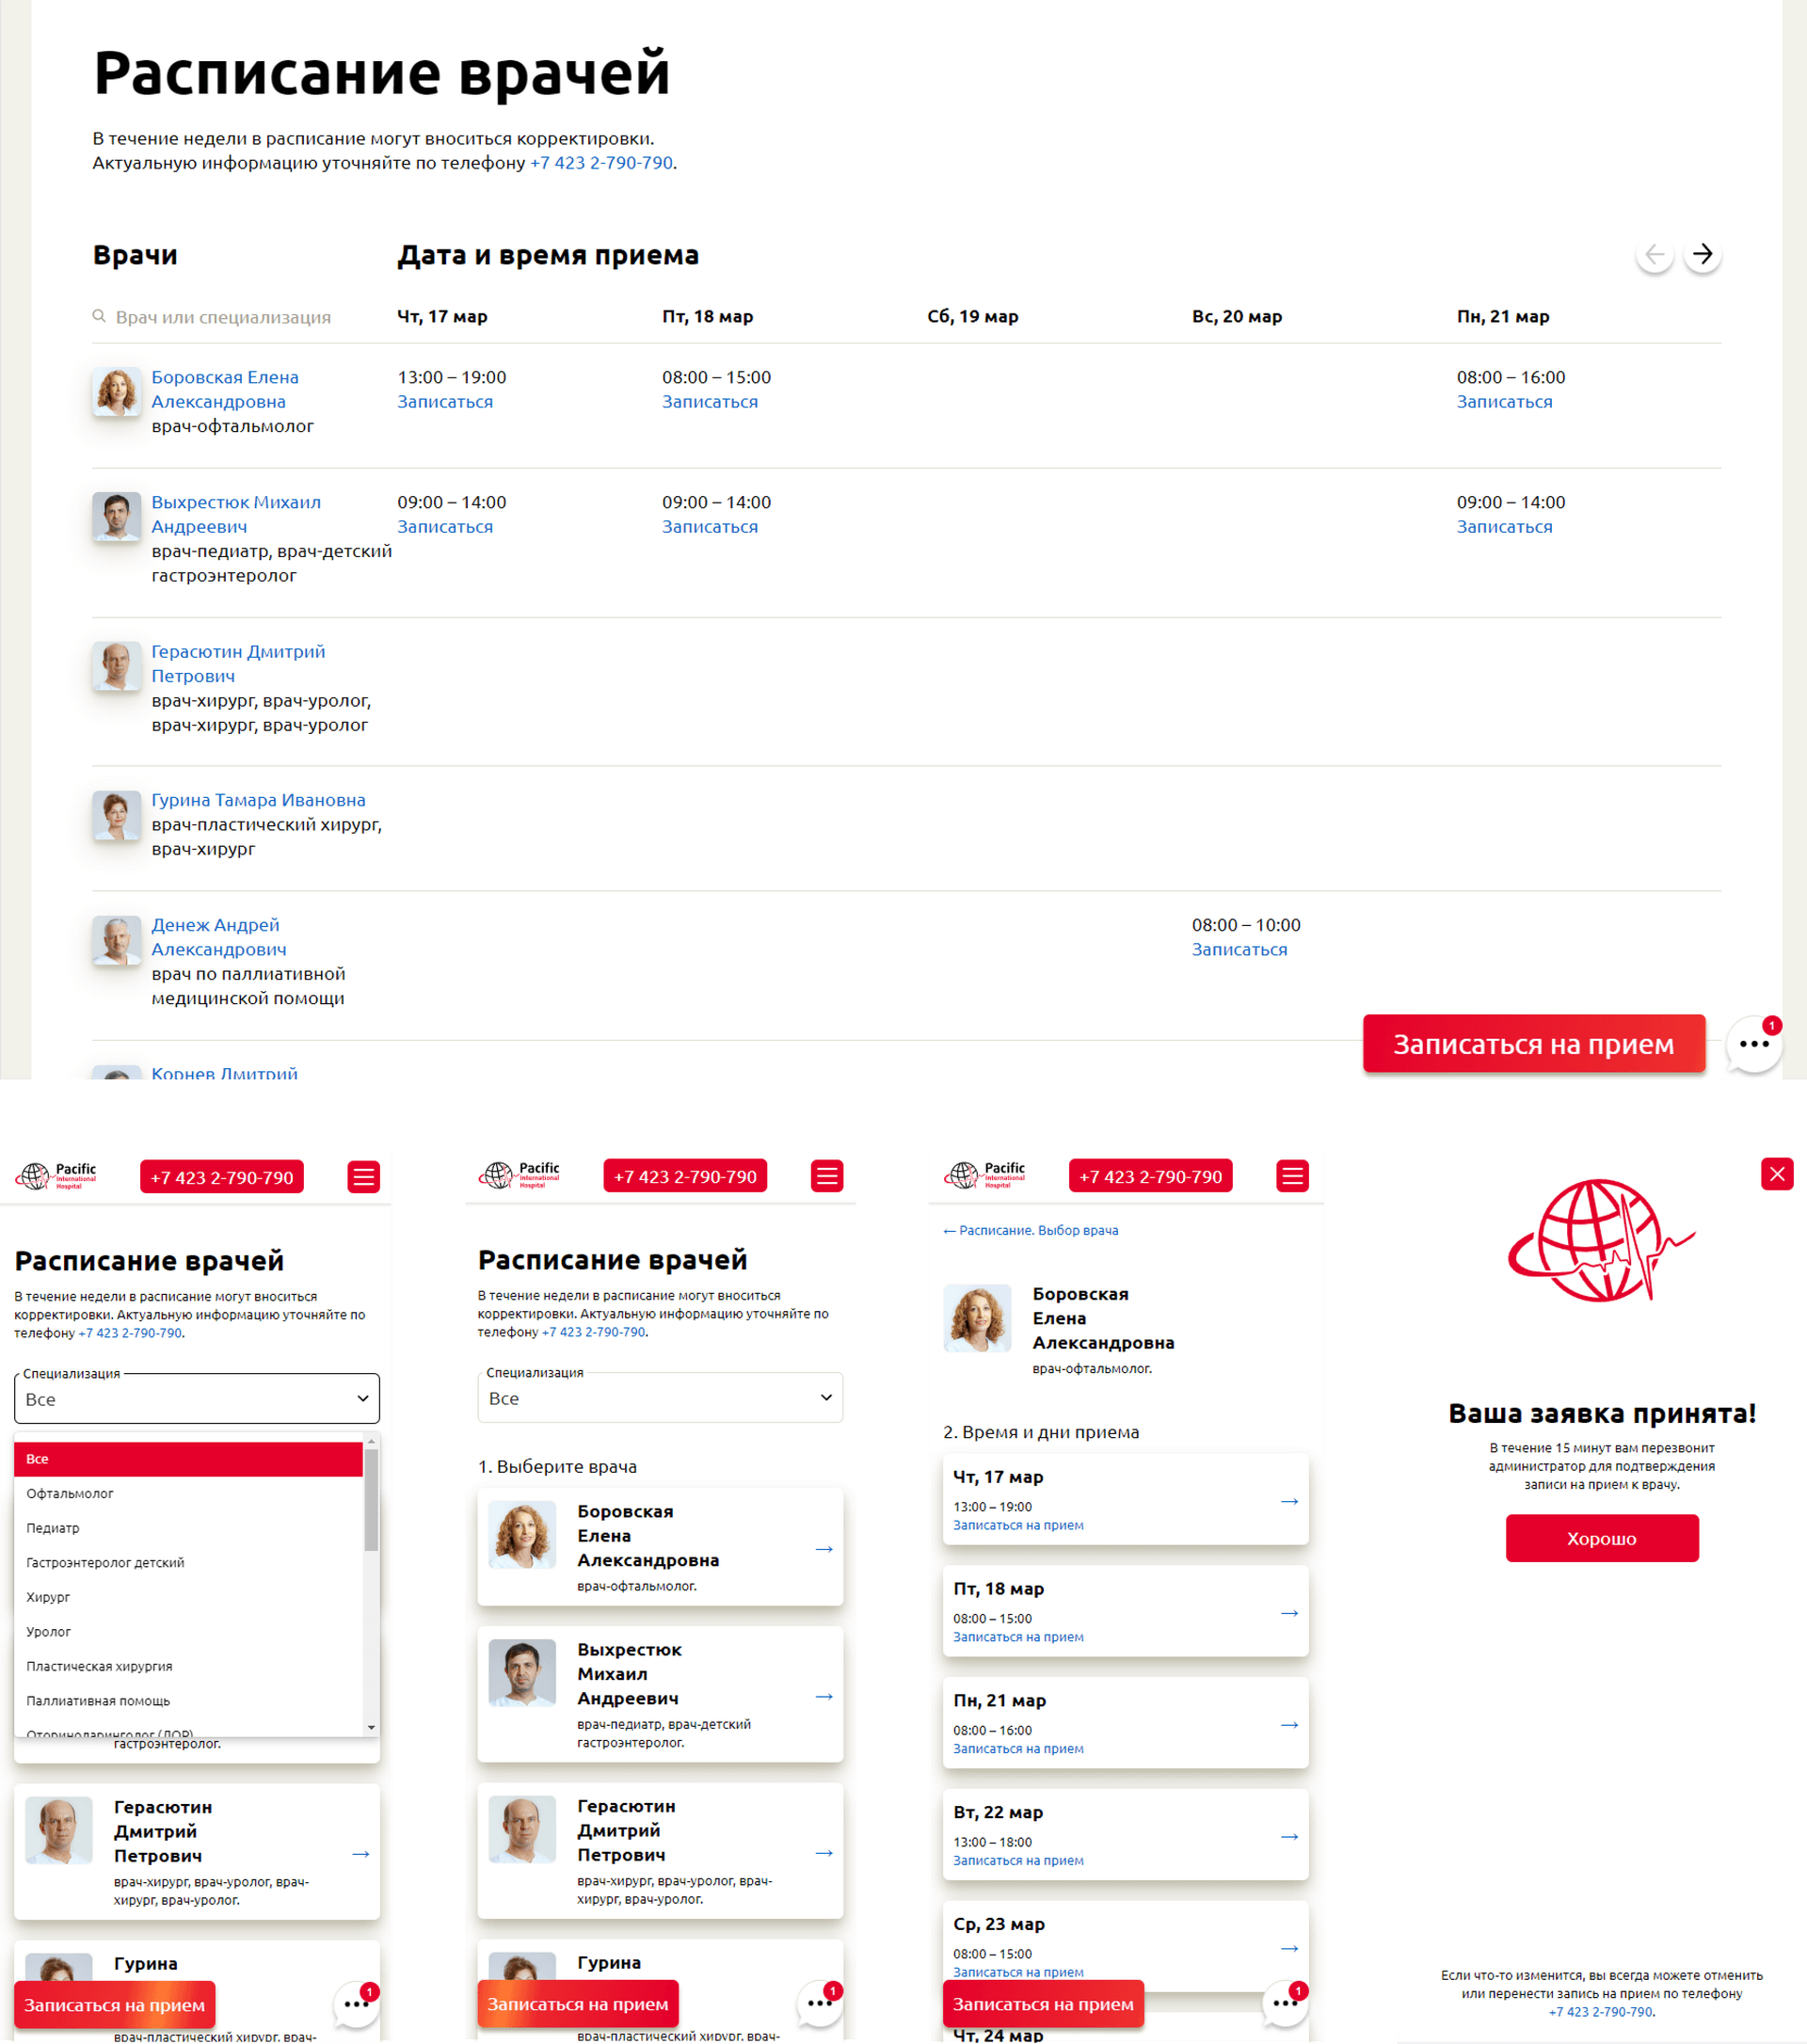Open the chat bubble with notification badge
Viewport: 1807px width, 2044px height.
pyautogui.click(x=1754, y=1043)
